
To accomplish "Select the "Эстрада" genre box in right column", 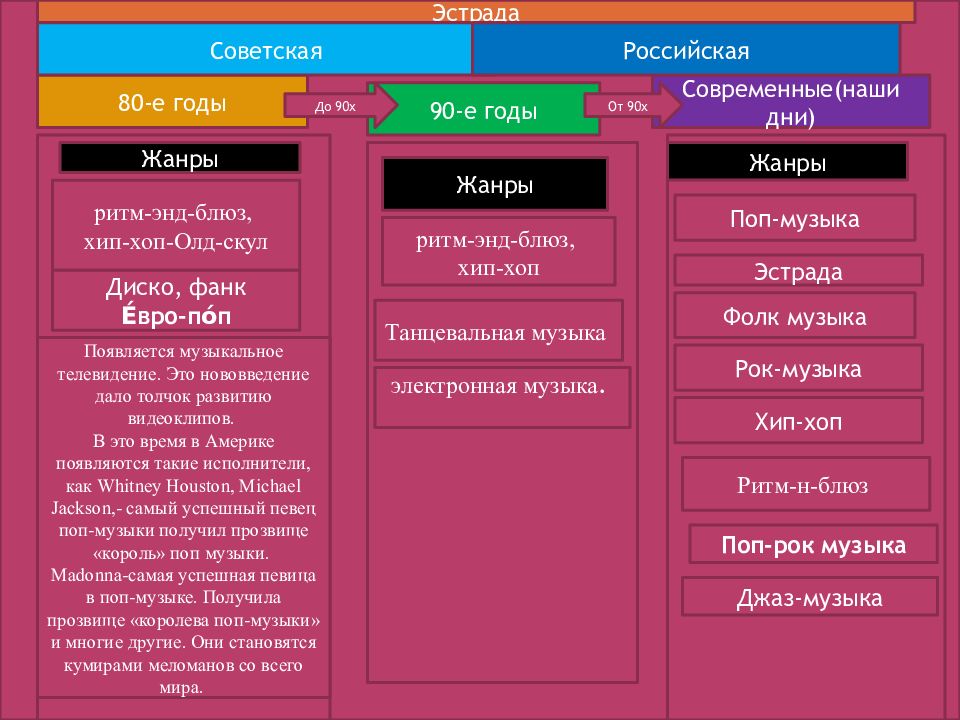I will [798, 271].
